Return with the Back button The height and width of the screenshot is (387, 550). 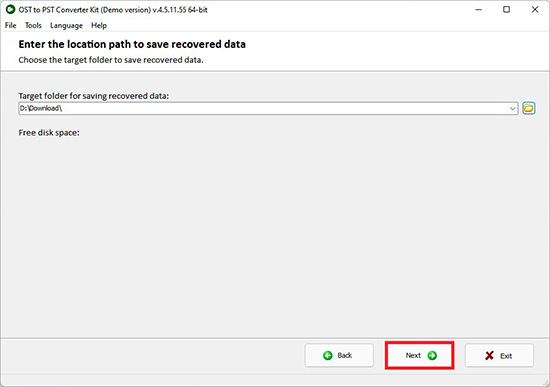(339, 355)
